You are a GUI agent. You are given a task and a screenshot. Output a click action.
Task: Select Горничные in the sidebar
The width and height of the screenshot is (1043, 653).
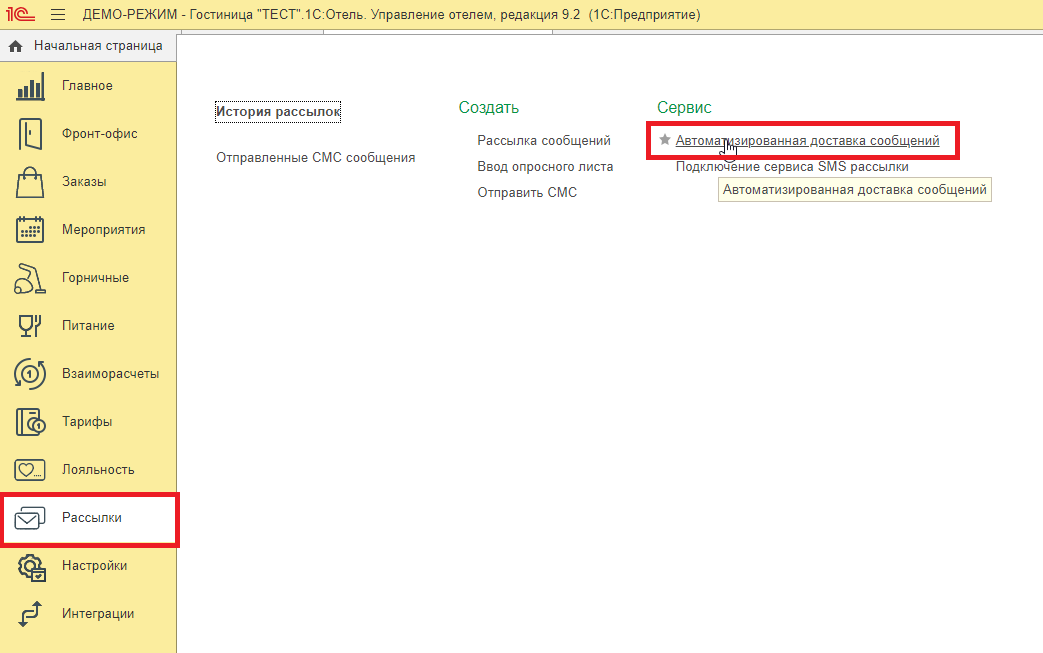click(x=95, y=278)
